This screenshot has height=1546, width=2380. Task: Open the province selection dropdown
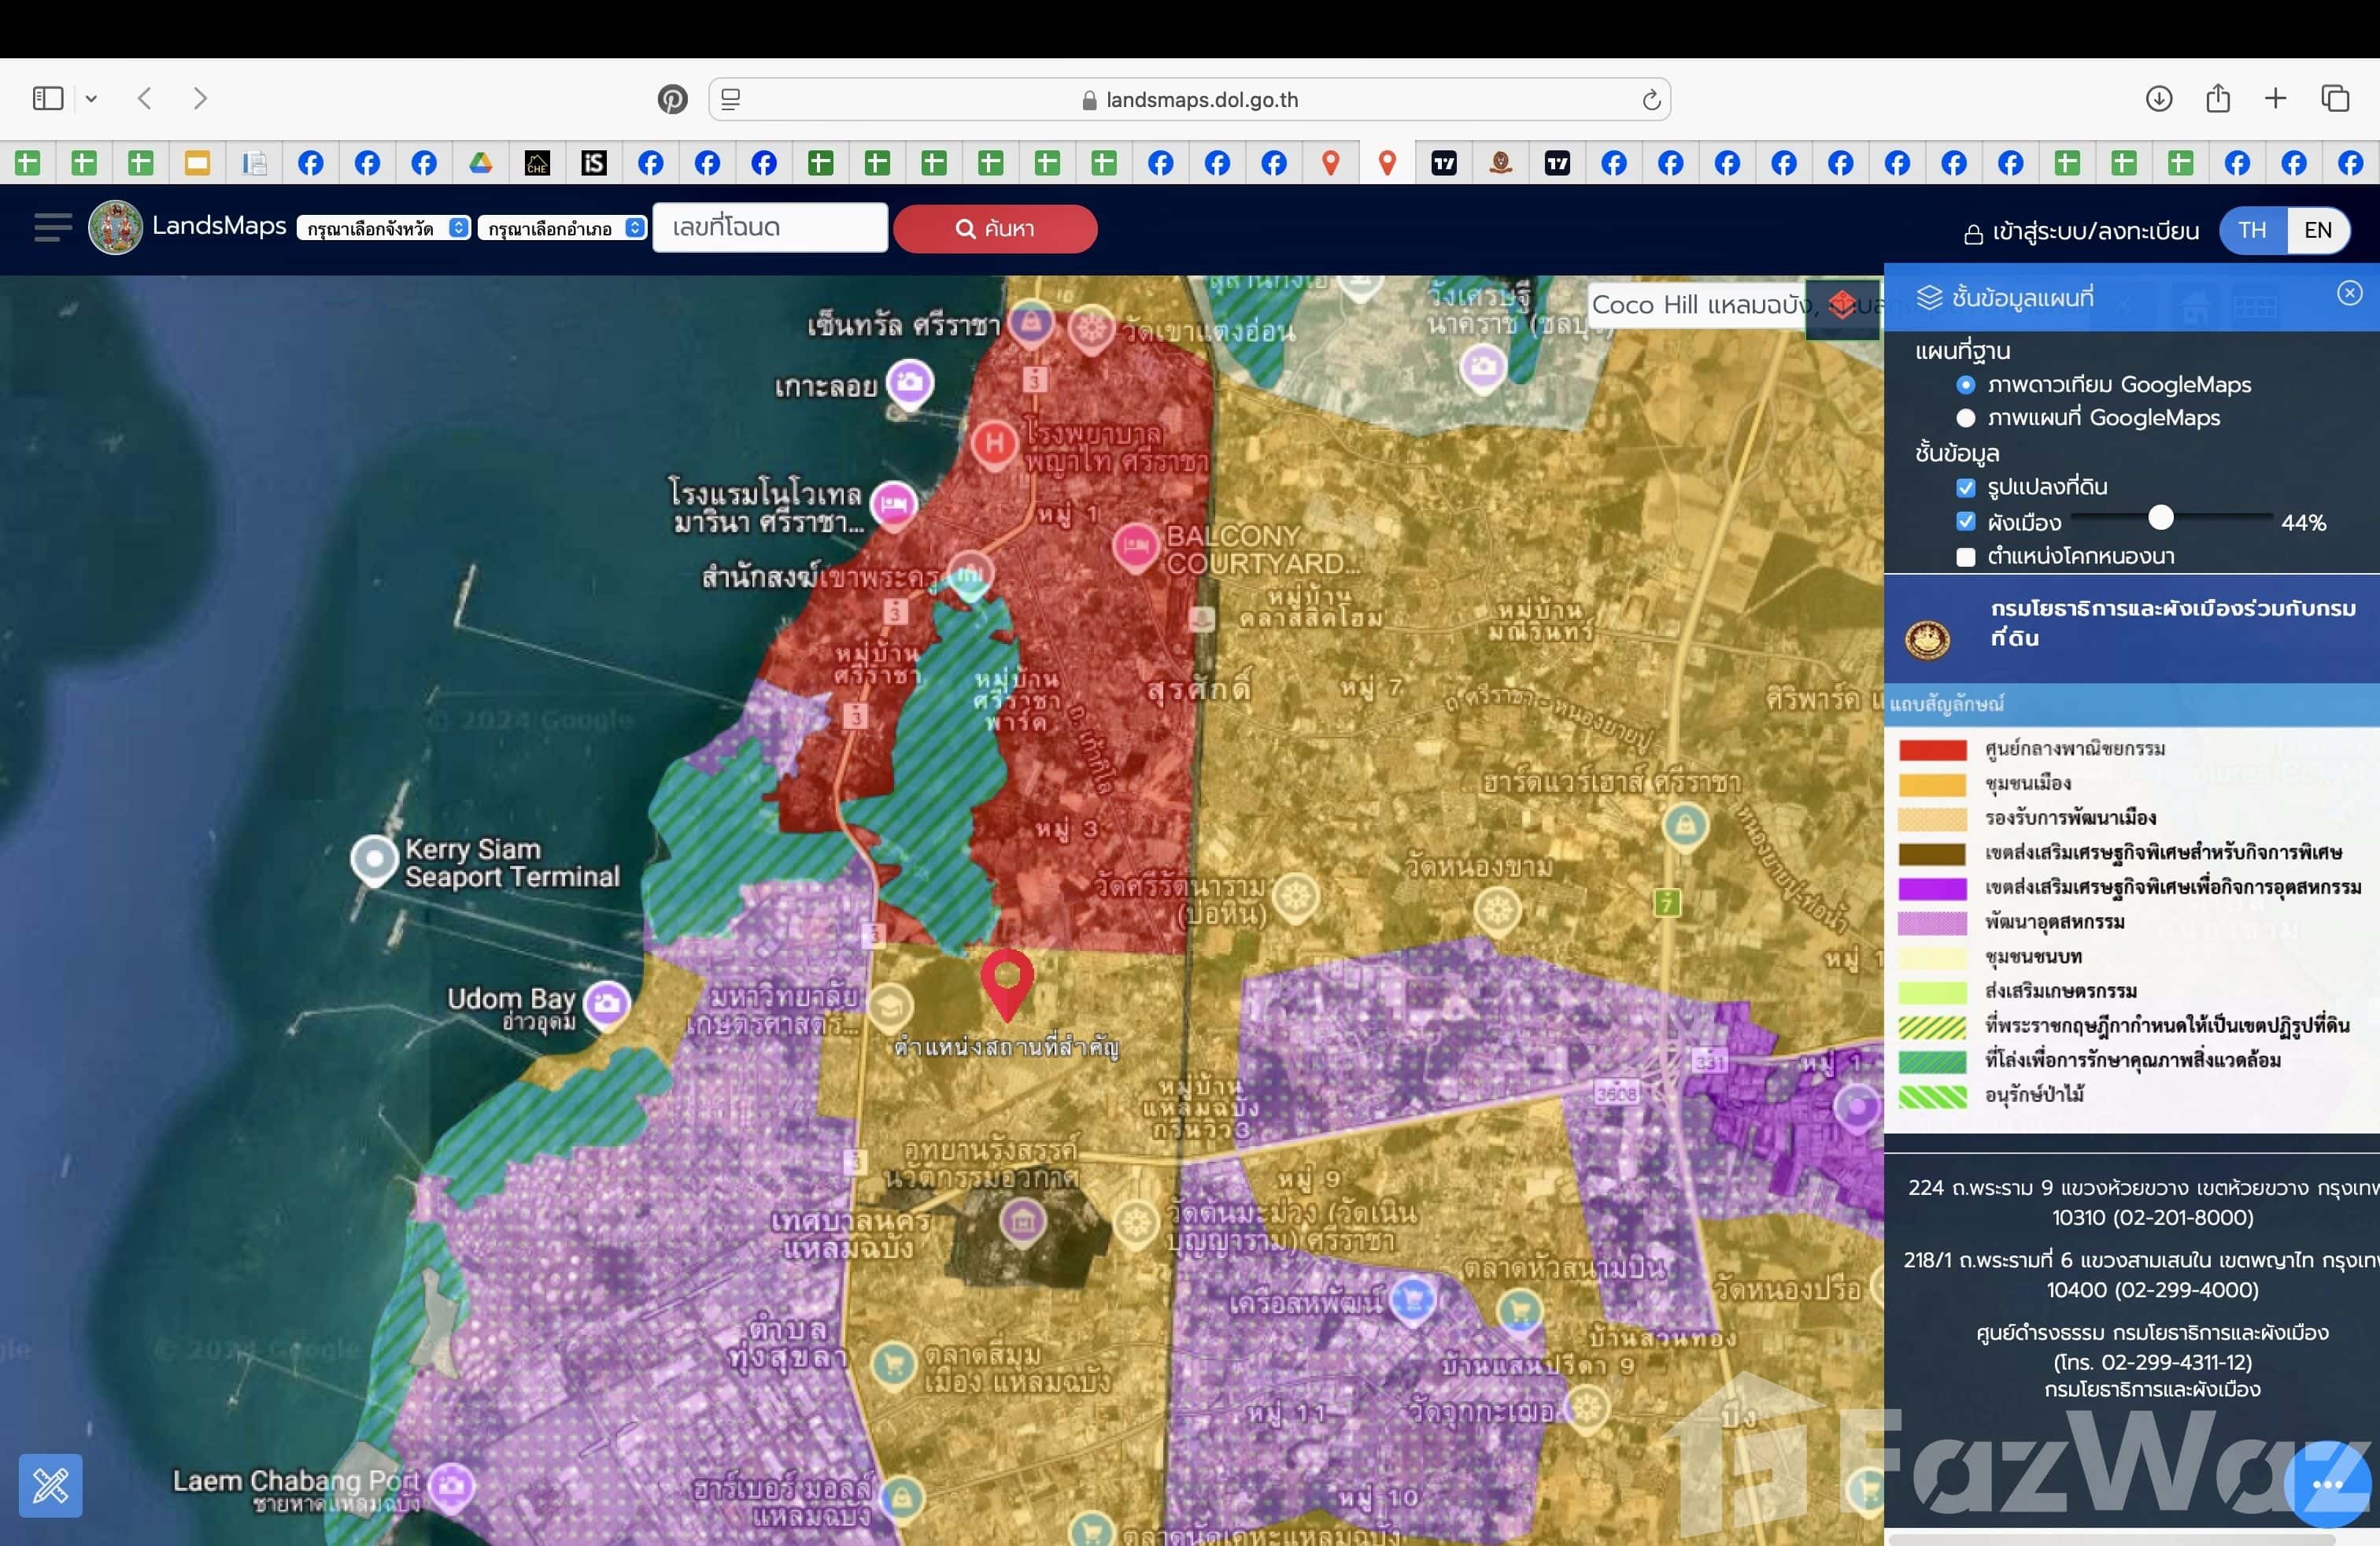coord(383,228)
